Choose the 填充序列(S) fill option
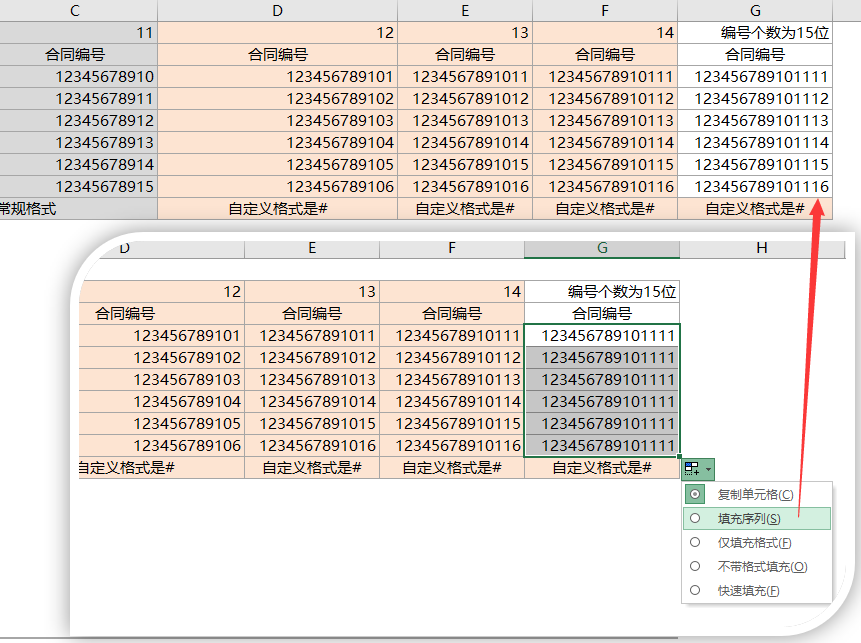This screenshot has width=861, height=643. tap(757, 518)
